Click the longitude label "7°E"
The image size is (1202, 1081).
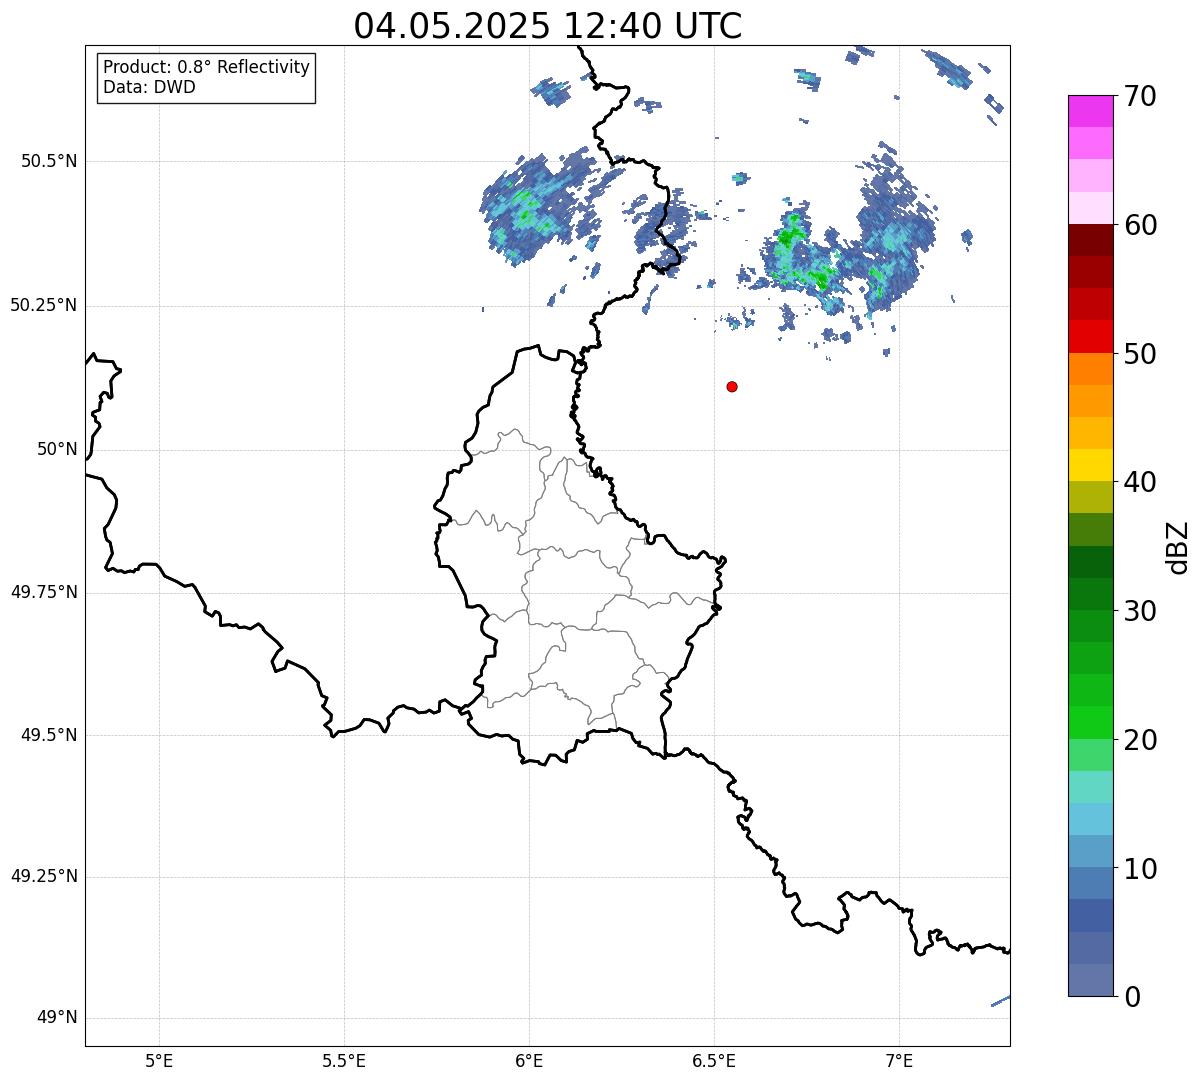(x=899, y=1060)
